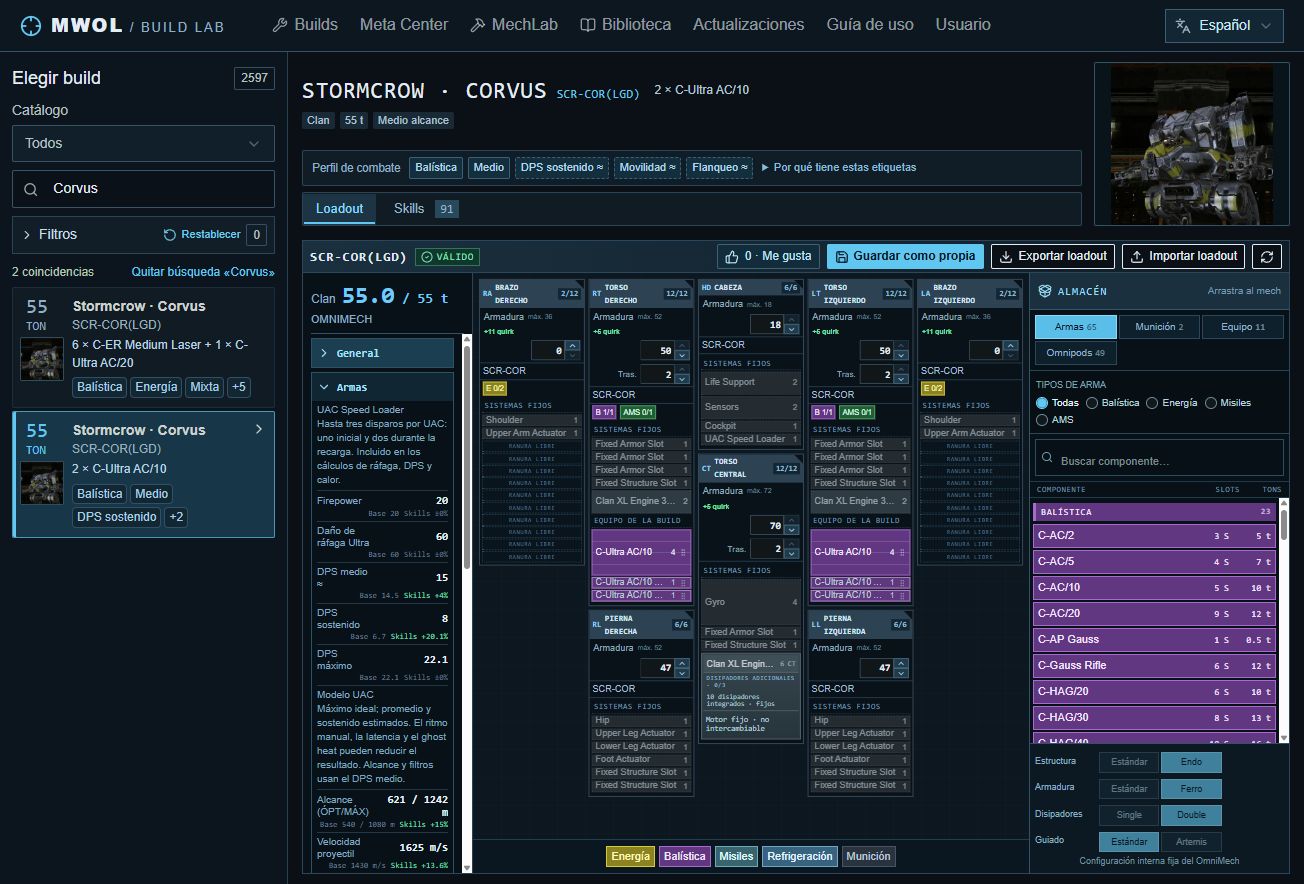Select Todas weapon type radio
The width and height of the screenshot is (1304, 884).
[x=1042, y=403]
